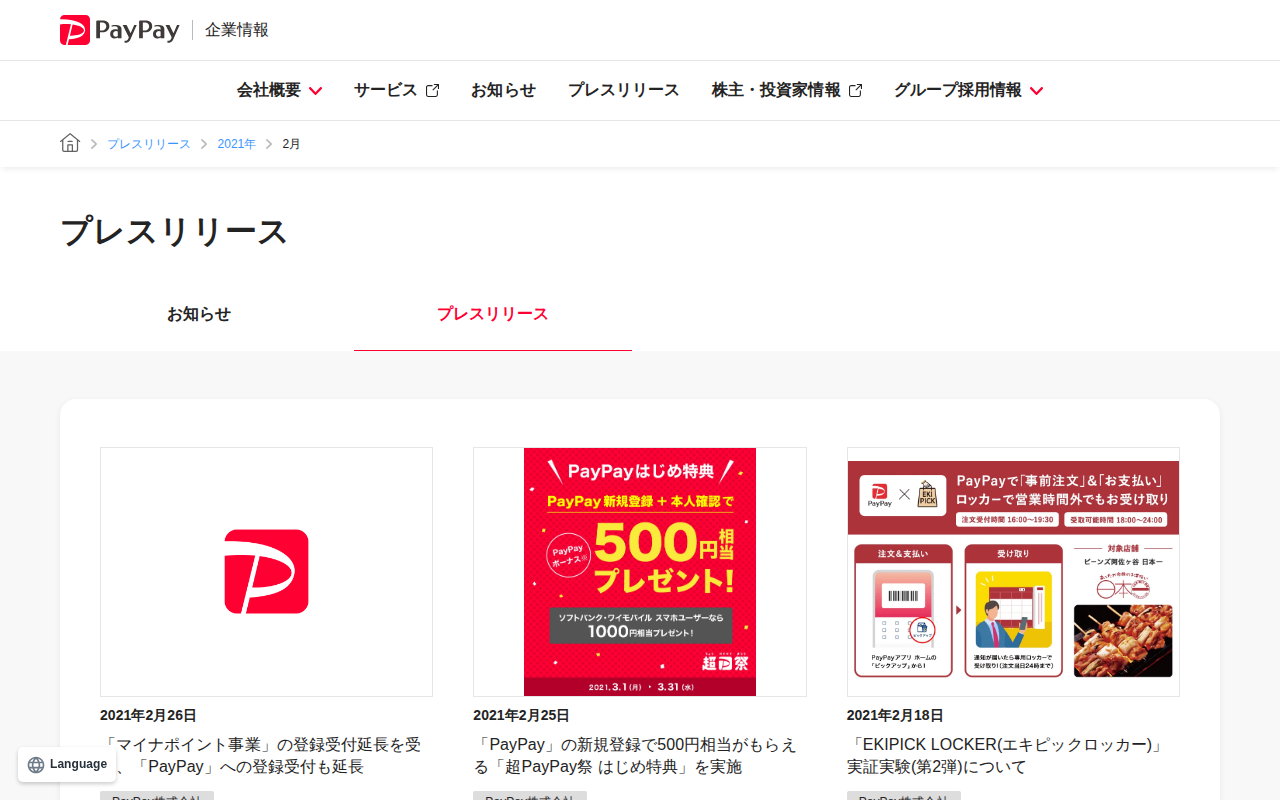The width and height of the screenshot is (1280, 800).
Task: Click the PayPay logo in header
Action: [x=119, y=30]
